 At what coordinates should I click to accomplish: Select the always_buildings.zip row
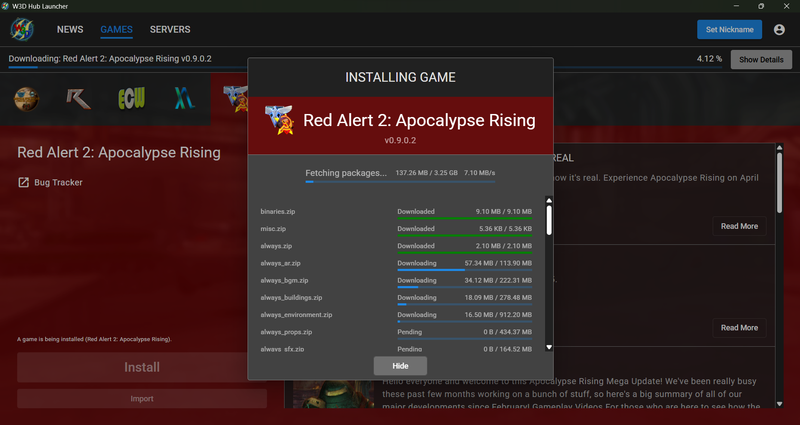[396, 299]
